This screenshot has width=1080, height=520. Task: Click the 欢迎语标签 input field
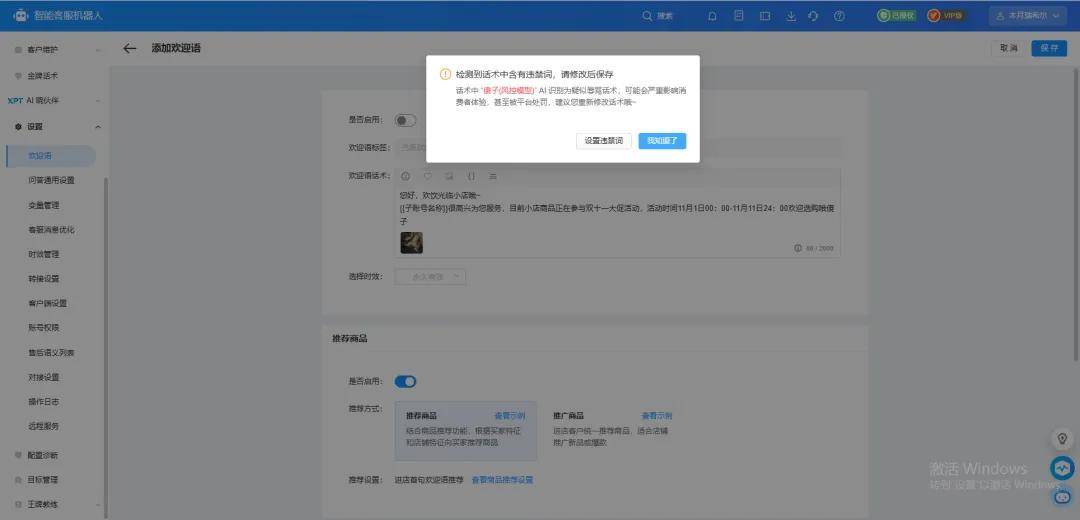(617, 147)
